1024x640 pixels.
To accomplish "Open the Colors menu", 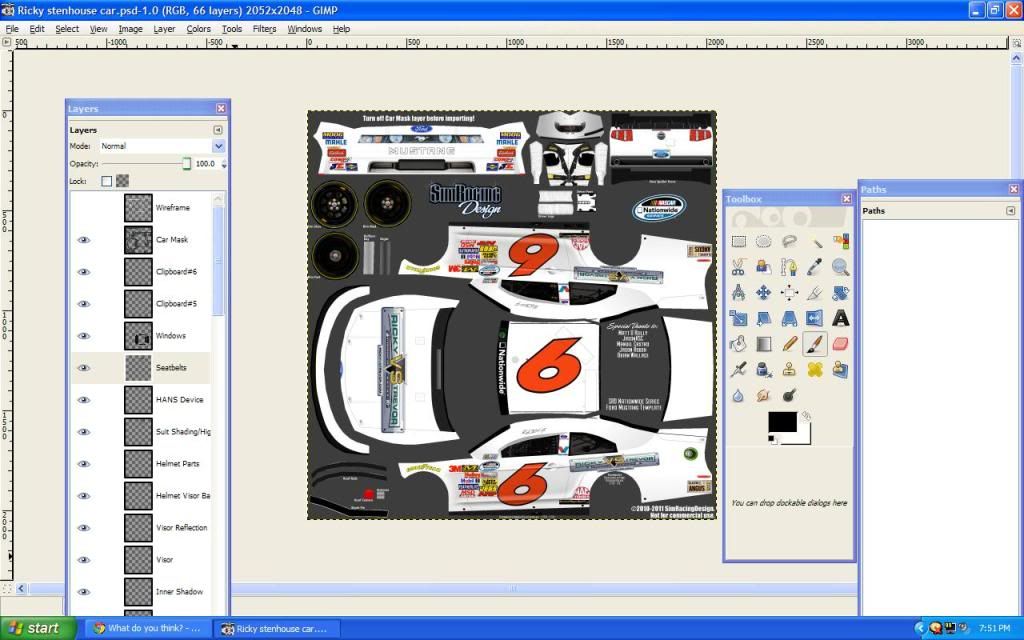I will click(198, 29).
